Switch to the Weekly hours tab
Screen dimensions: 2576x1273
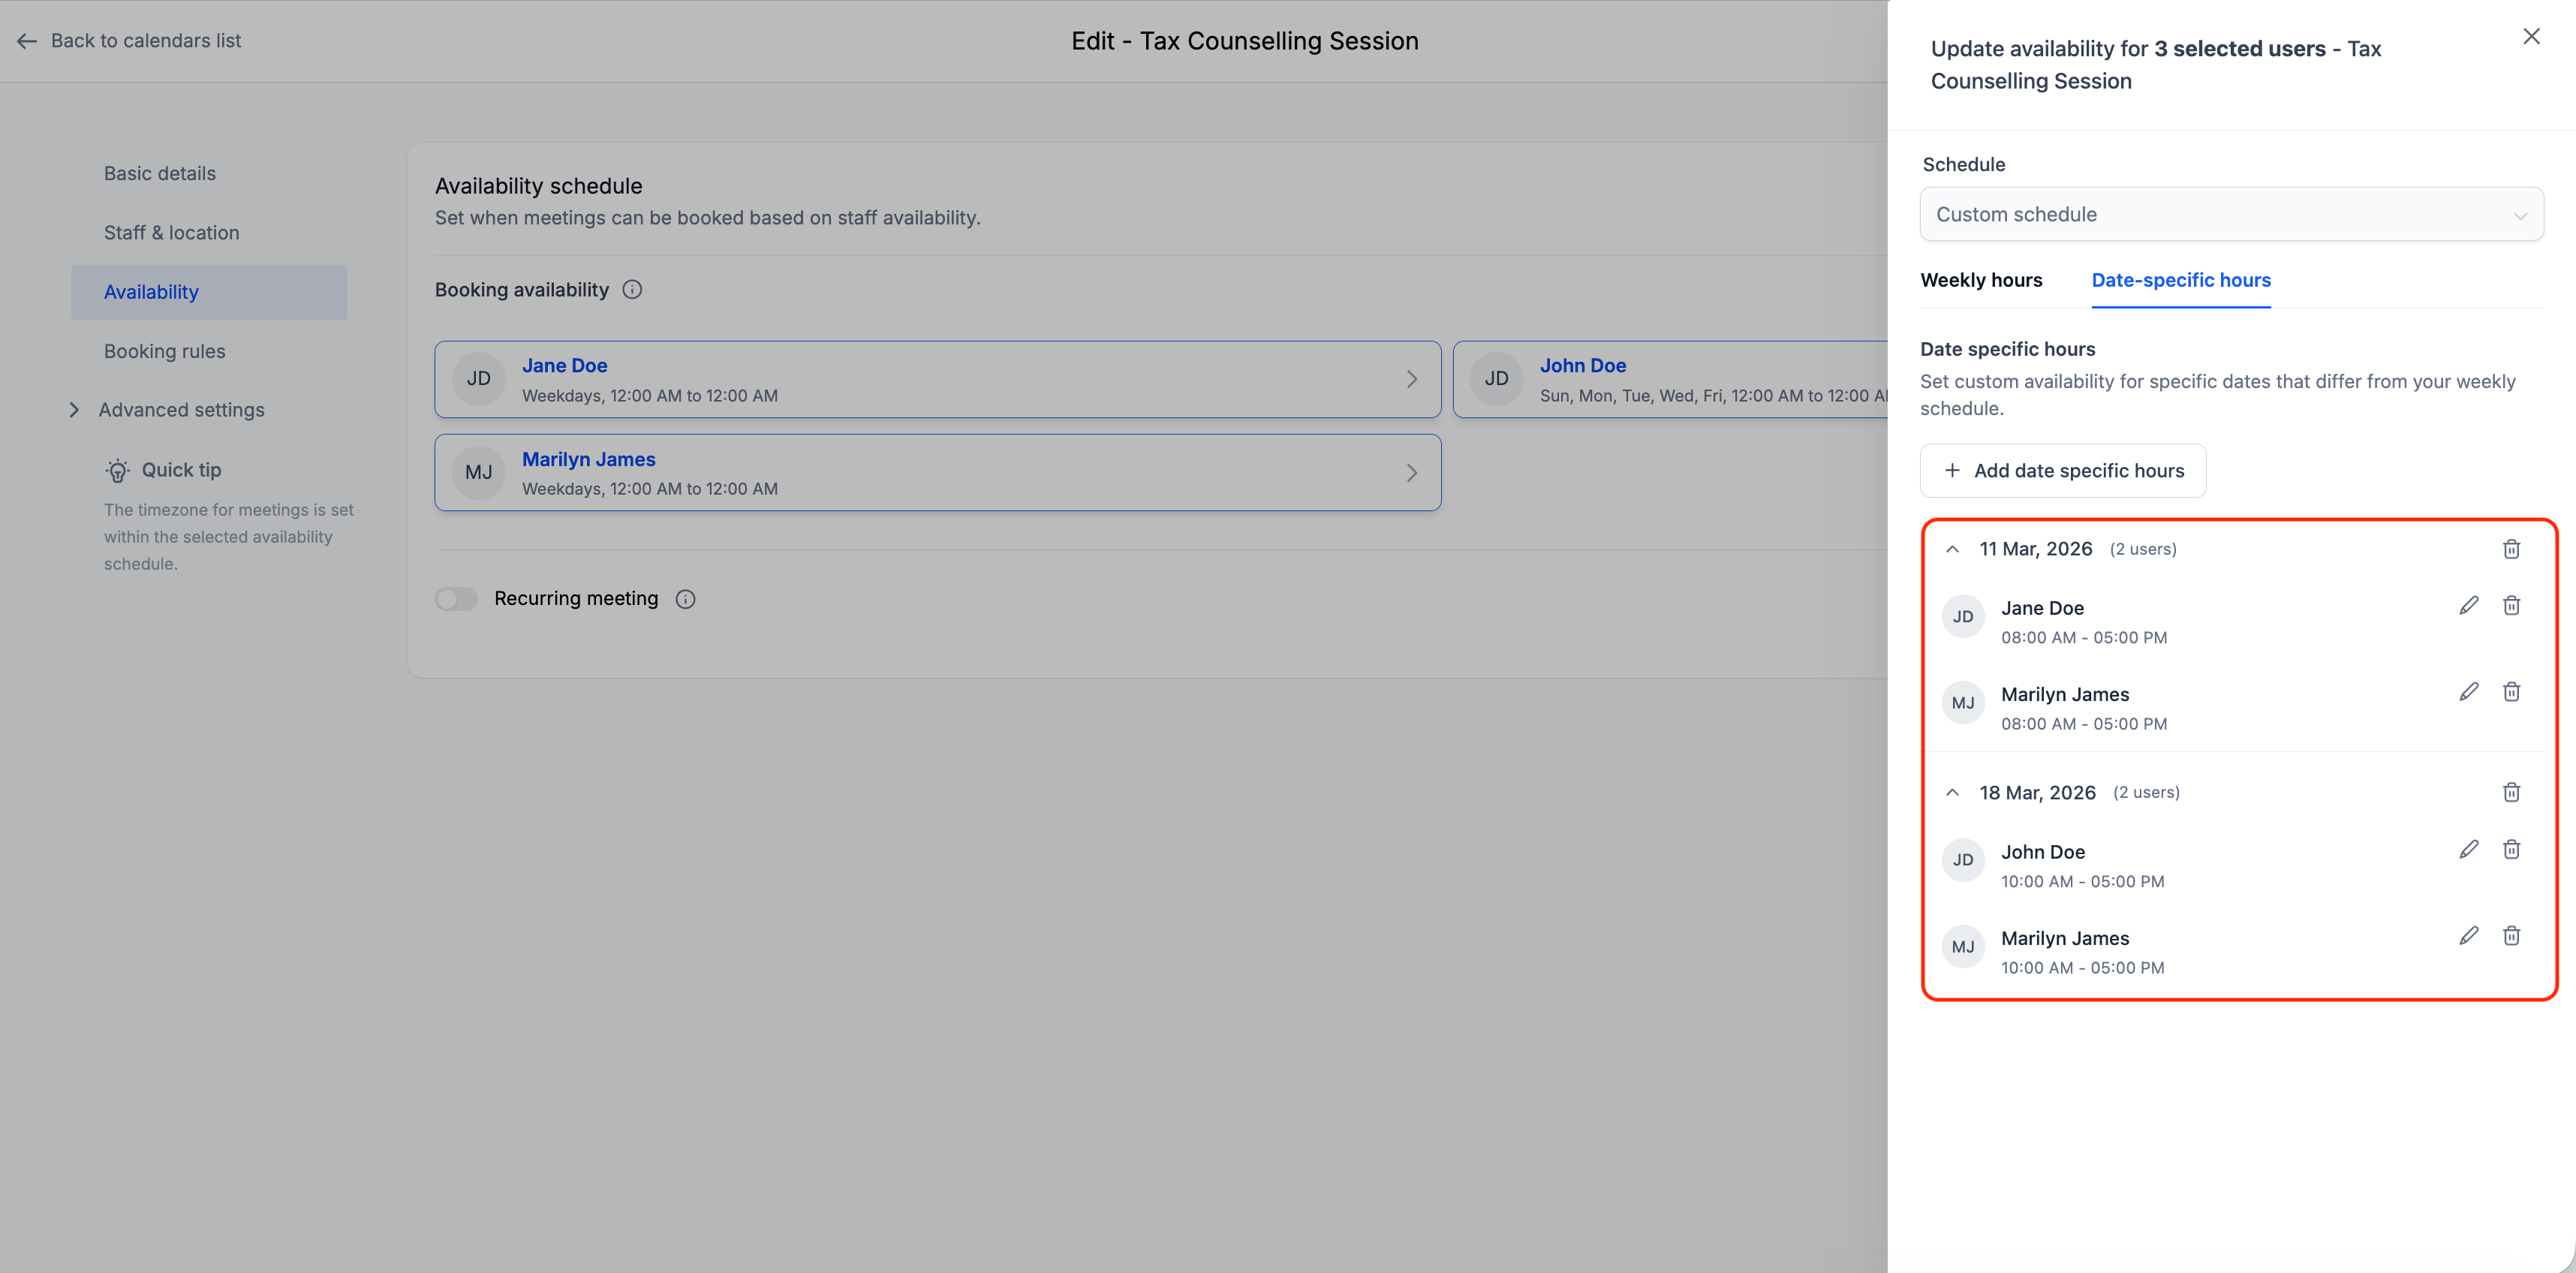pyautogui.click(x=1980, y=280)
